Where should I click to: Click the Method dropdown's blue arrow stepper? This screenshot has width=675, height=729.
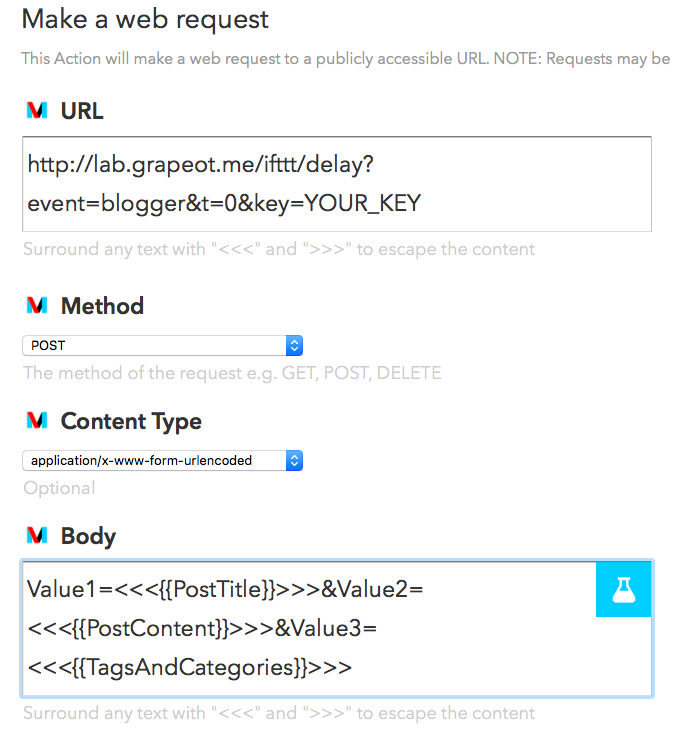tap(294, 345)
